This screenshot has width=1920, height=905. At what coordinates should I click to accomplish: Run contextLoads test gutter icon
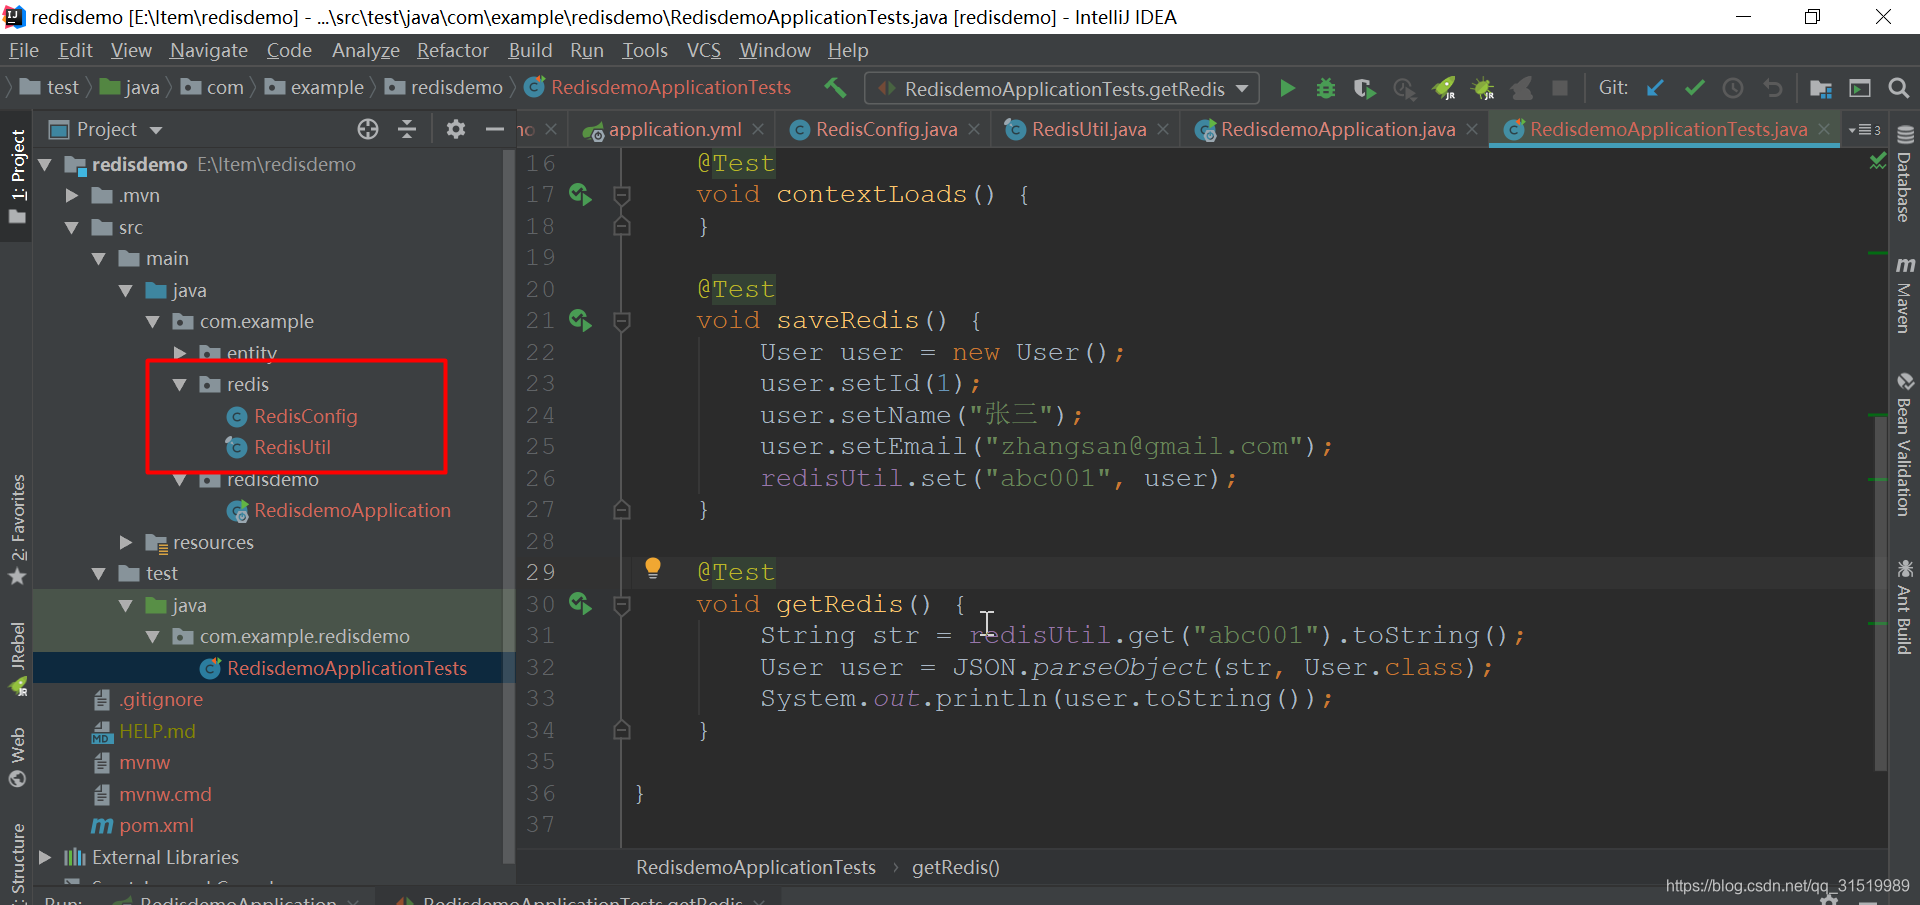coord(580,194)
